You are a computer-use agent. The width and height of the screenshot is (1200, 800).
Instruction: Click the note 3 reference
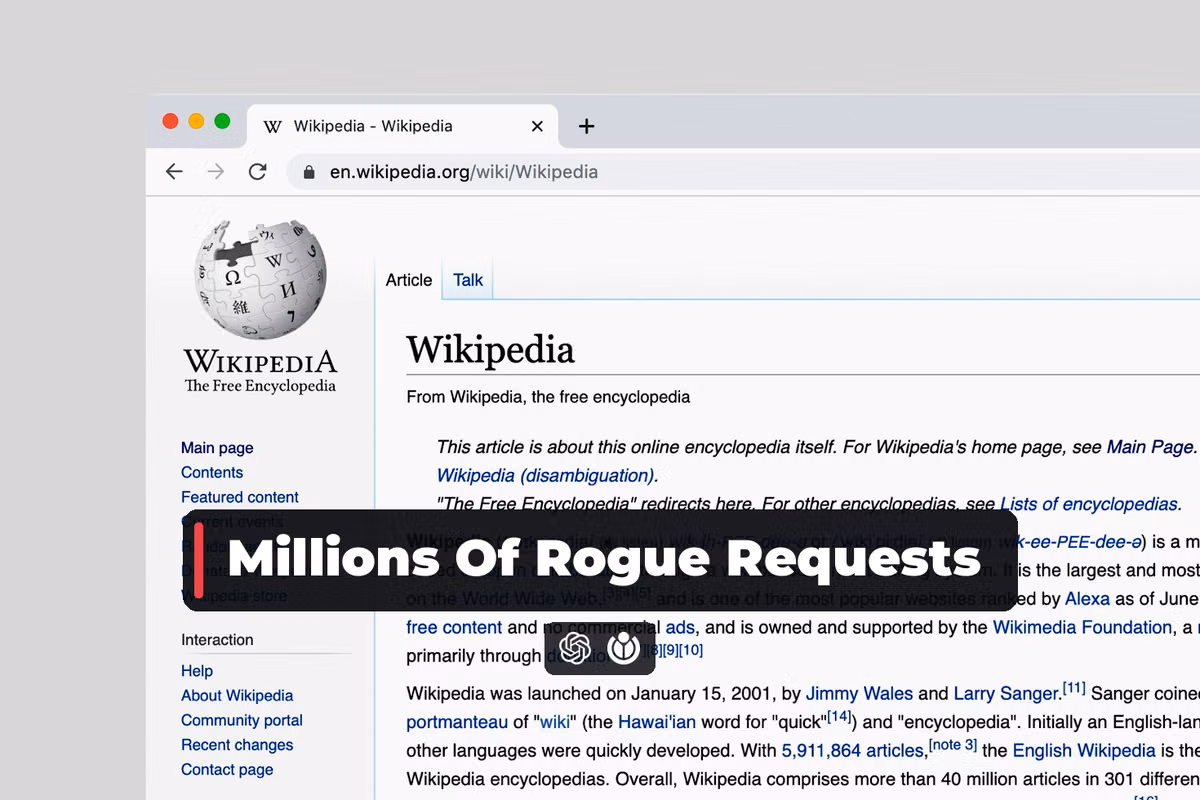click(953, 745)
